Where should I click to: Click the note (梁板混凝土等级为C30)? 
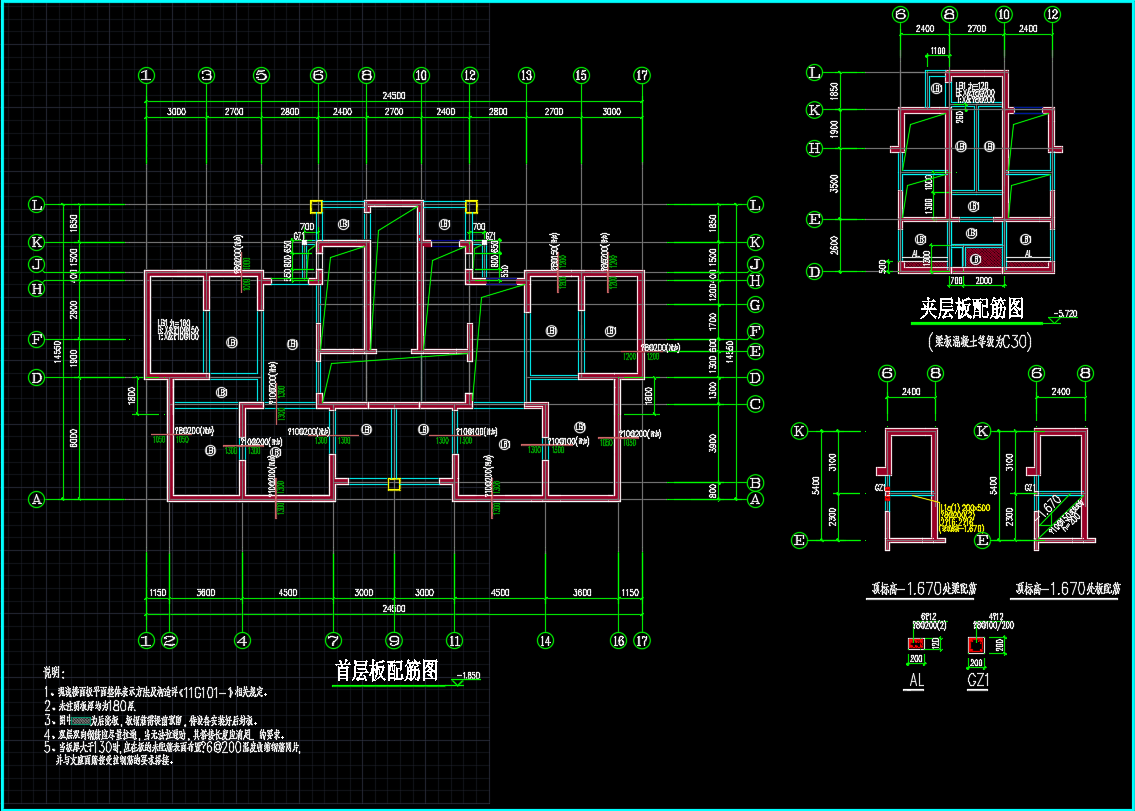pos(979,340)
